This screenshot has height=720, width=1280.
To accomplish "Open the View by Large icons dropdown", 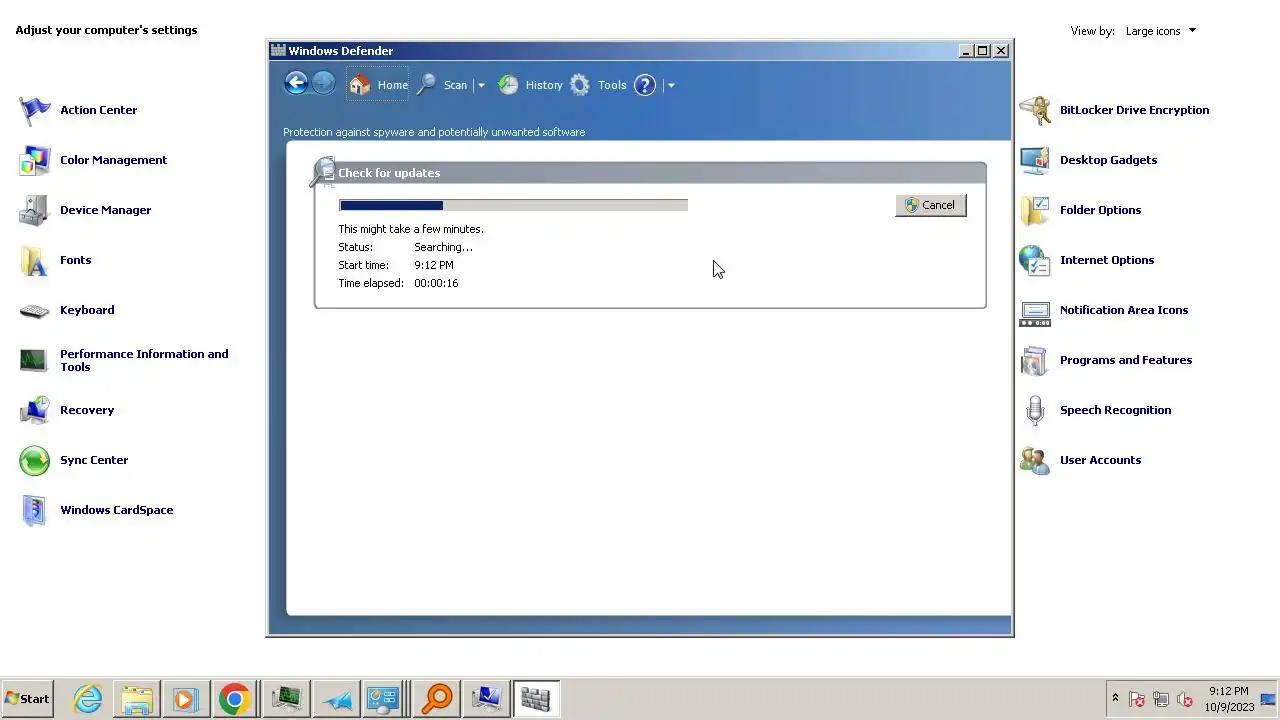I will (1160, 31).
